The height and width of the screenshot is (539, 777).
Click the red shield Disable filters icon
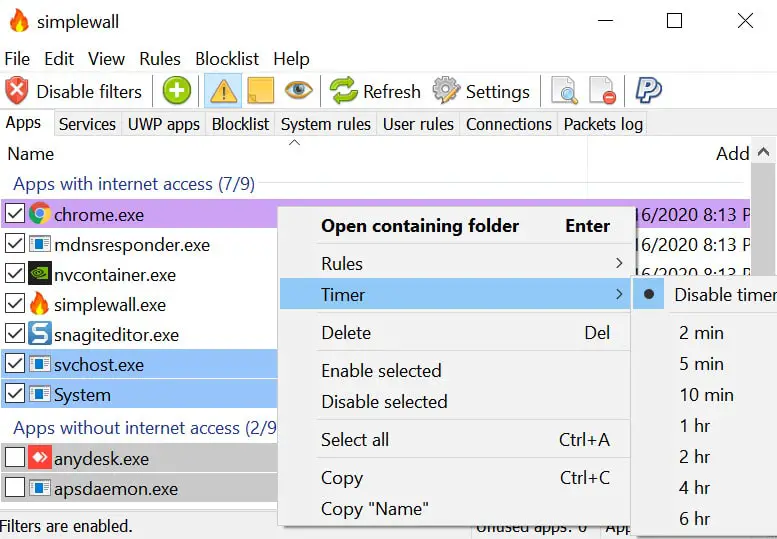[x=17, y=91]
